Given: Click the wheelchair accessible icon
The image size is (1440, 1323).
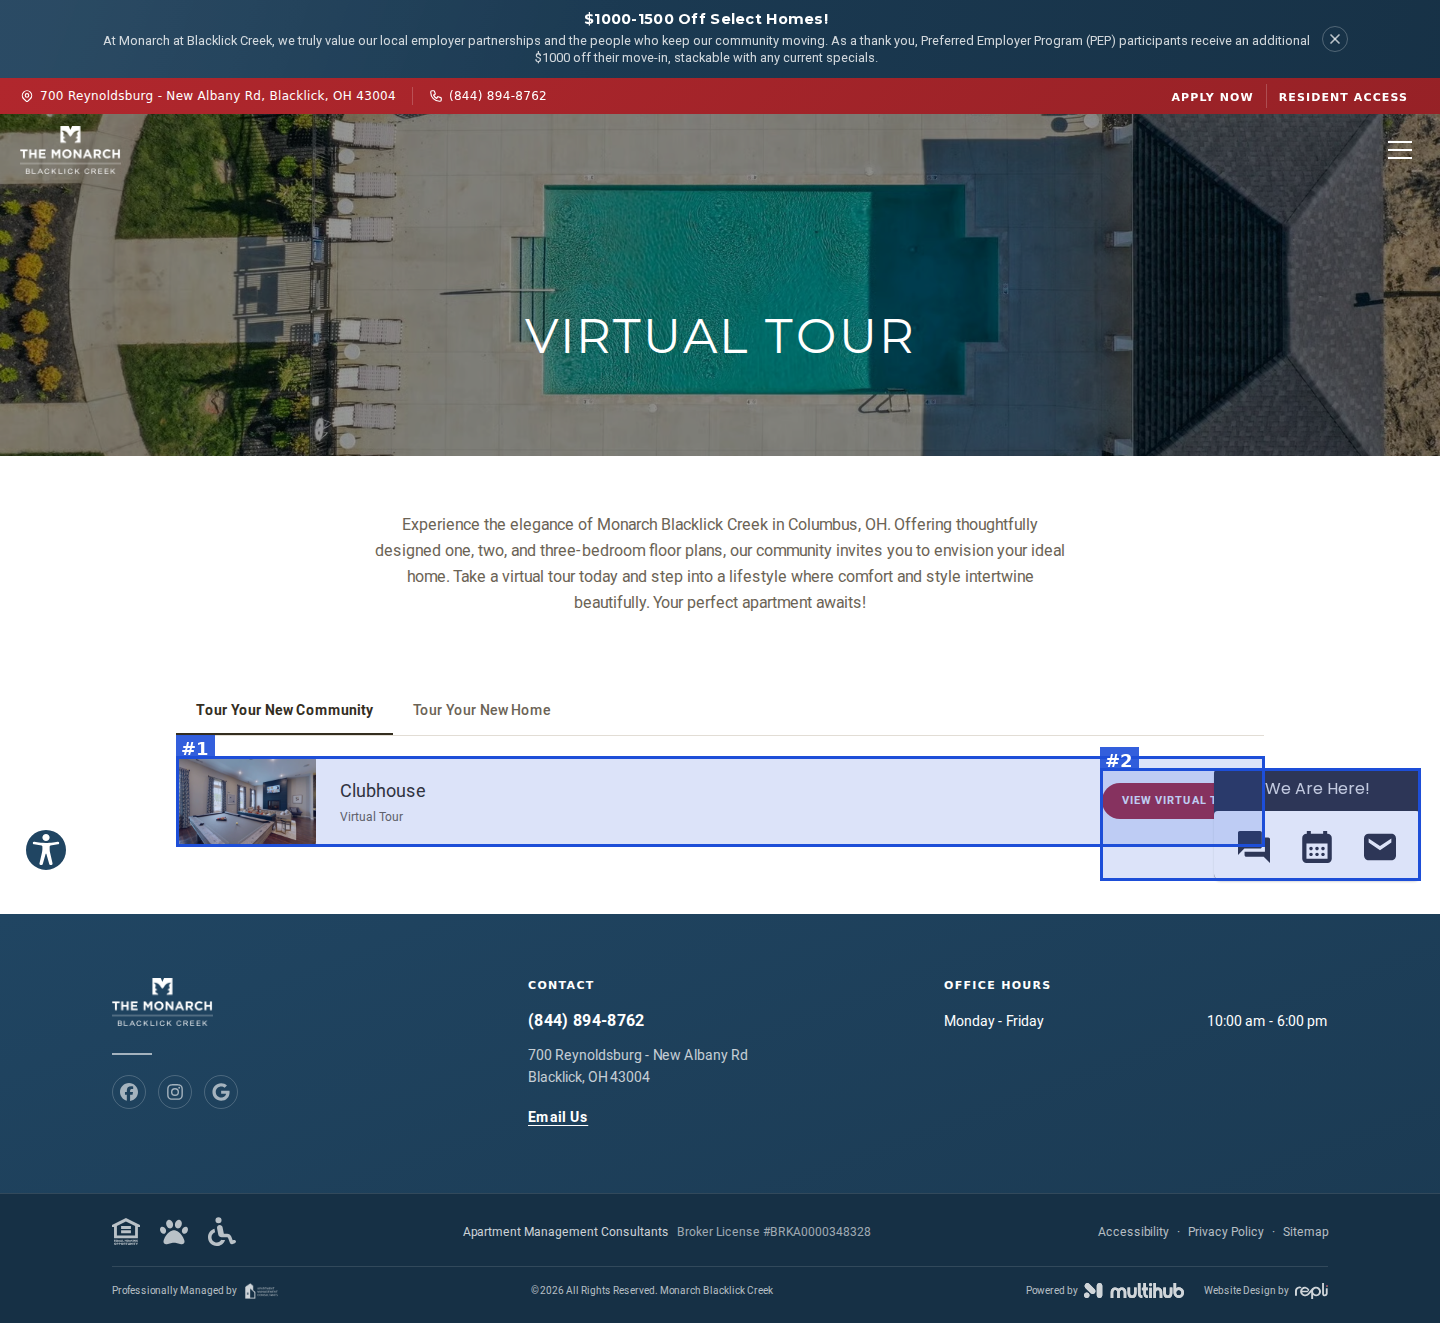Looking at the screenshot, I should pos(222,1231).
